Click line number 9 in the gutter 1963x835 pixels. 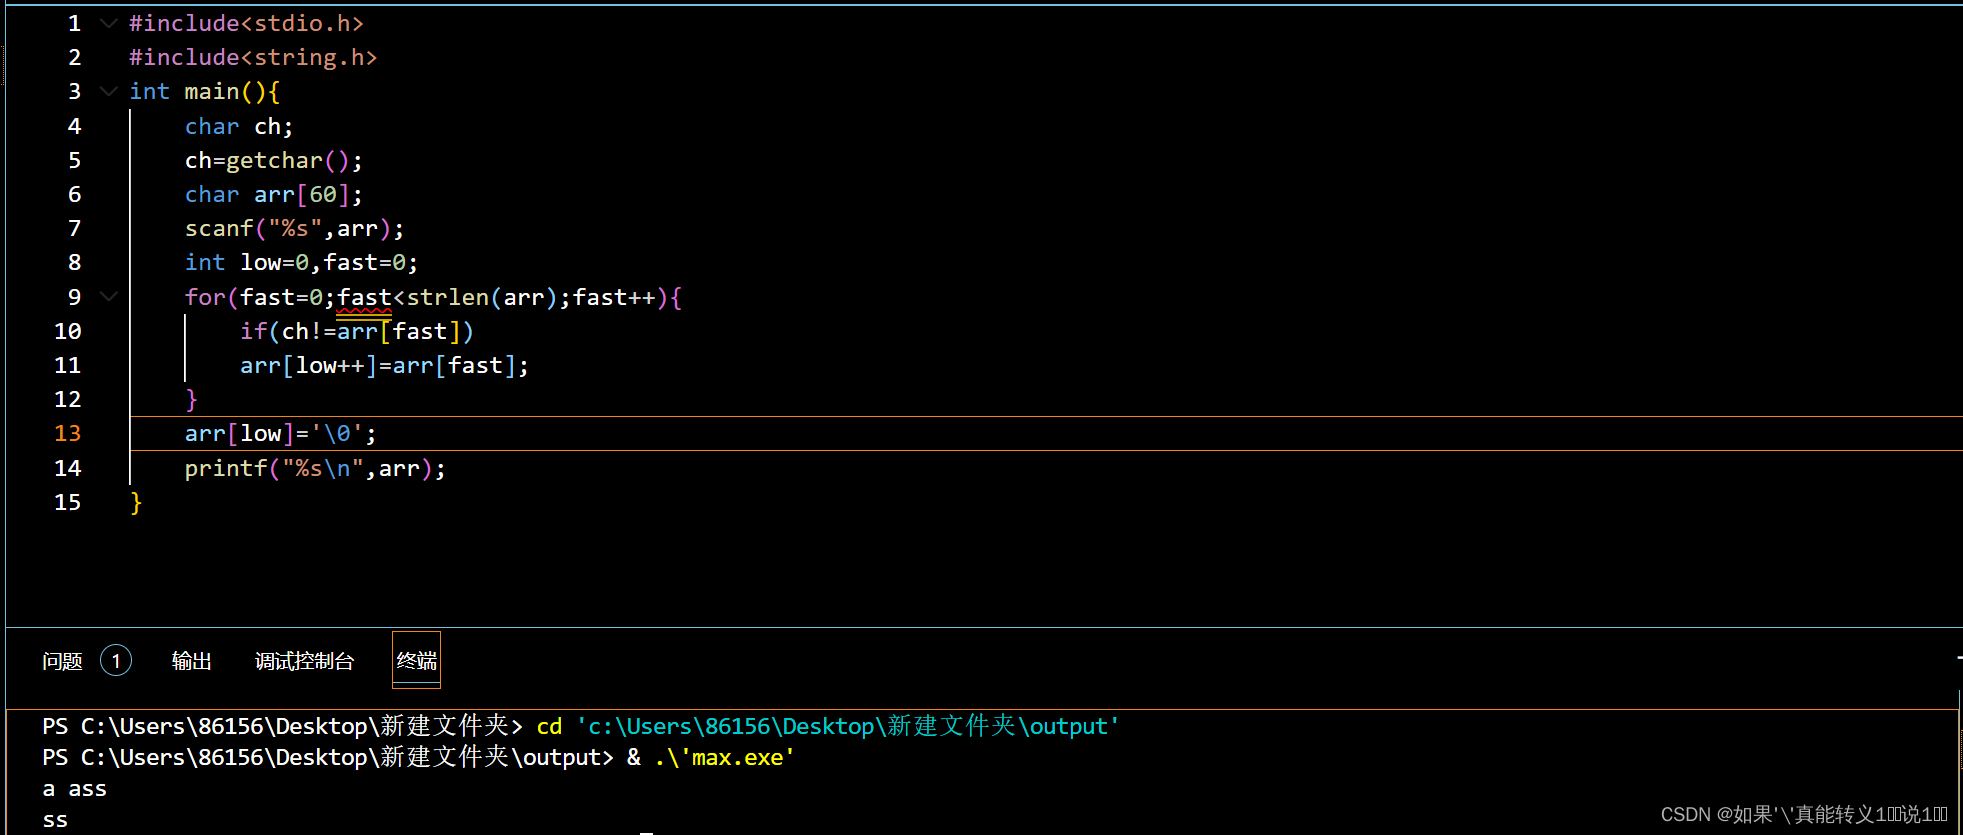point(74,297)
